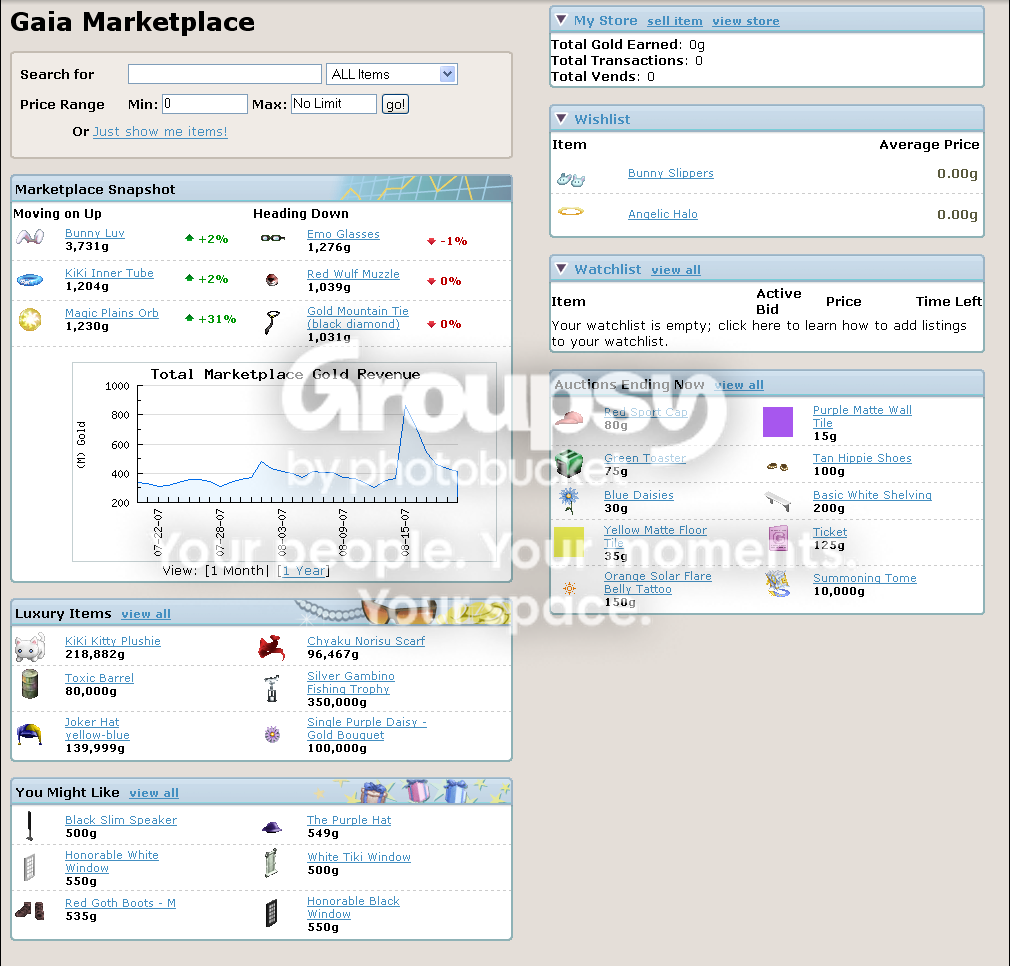Click the Max price field

(334, 104)
